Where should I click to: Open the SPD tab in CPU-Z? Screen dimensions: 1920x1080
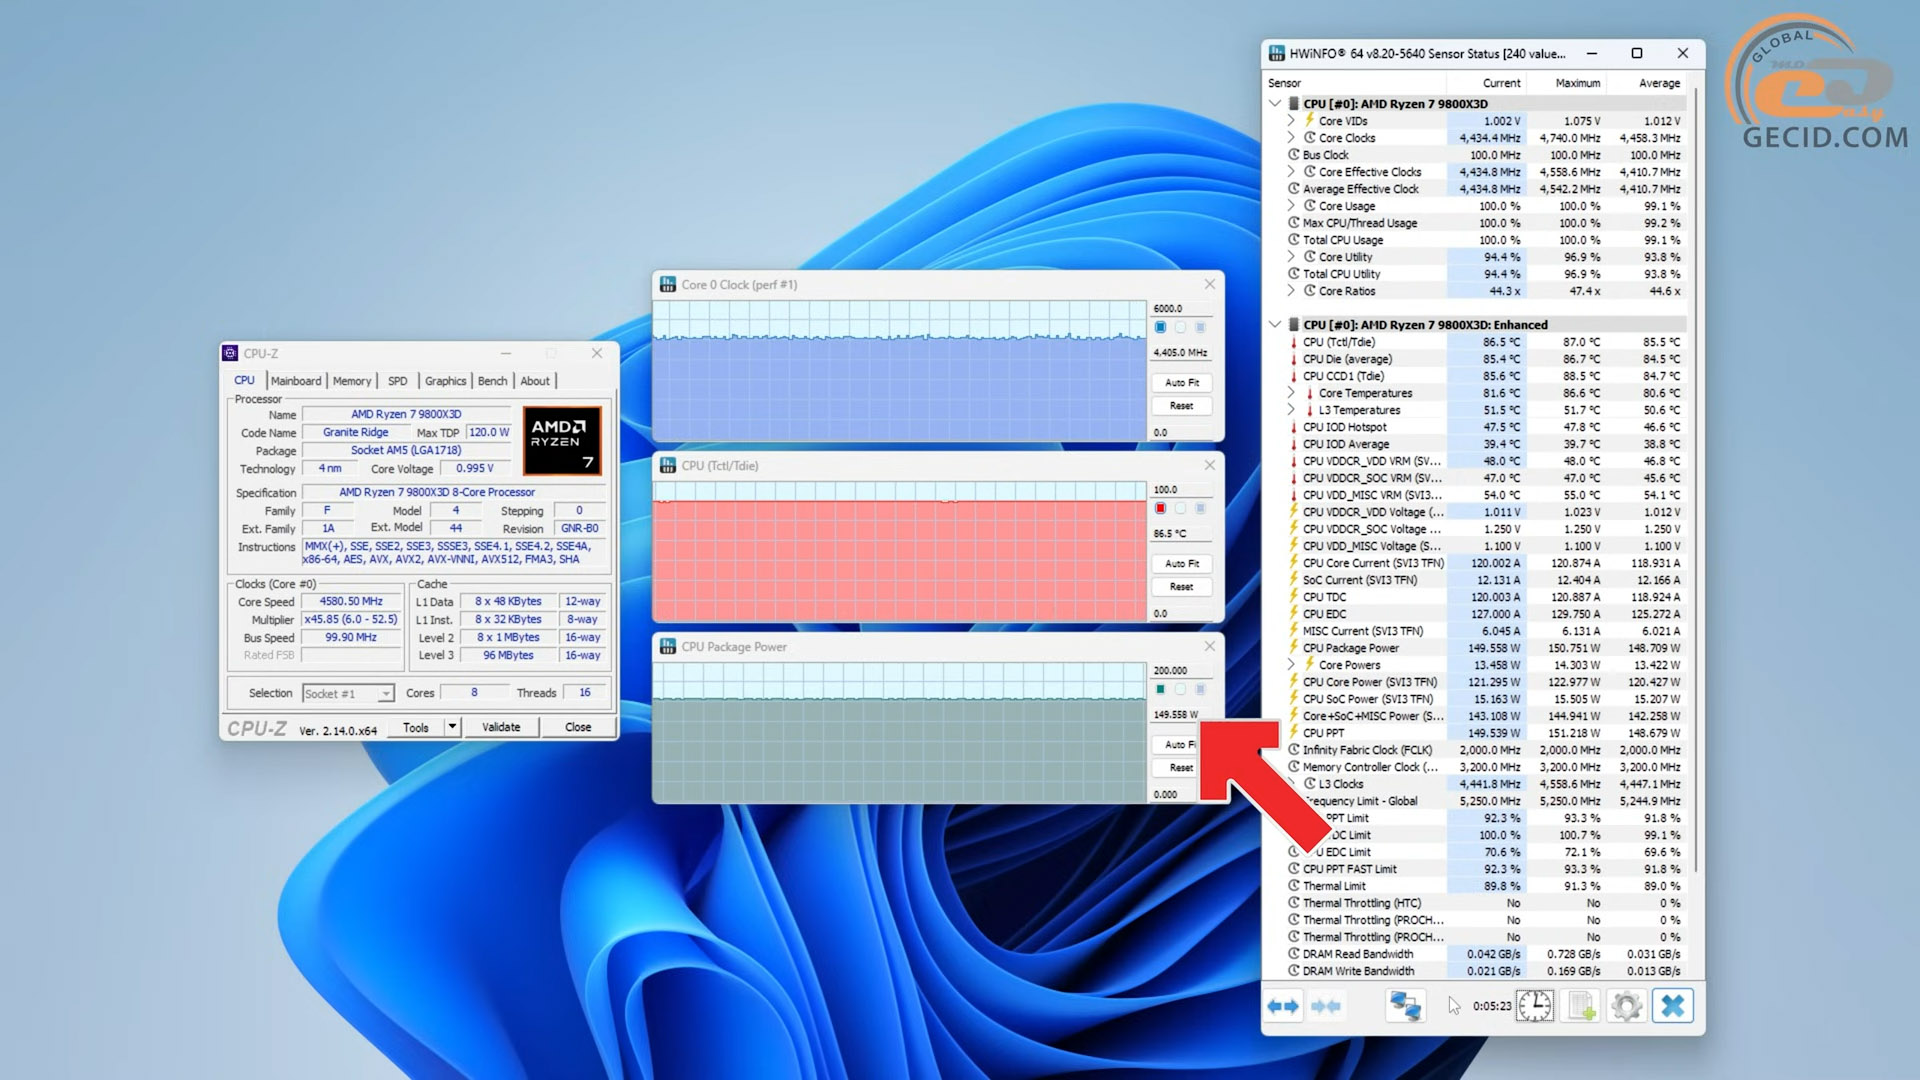397,381
